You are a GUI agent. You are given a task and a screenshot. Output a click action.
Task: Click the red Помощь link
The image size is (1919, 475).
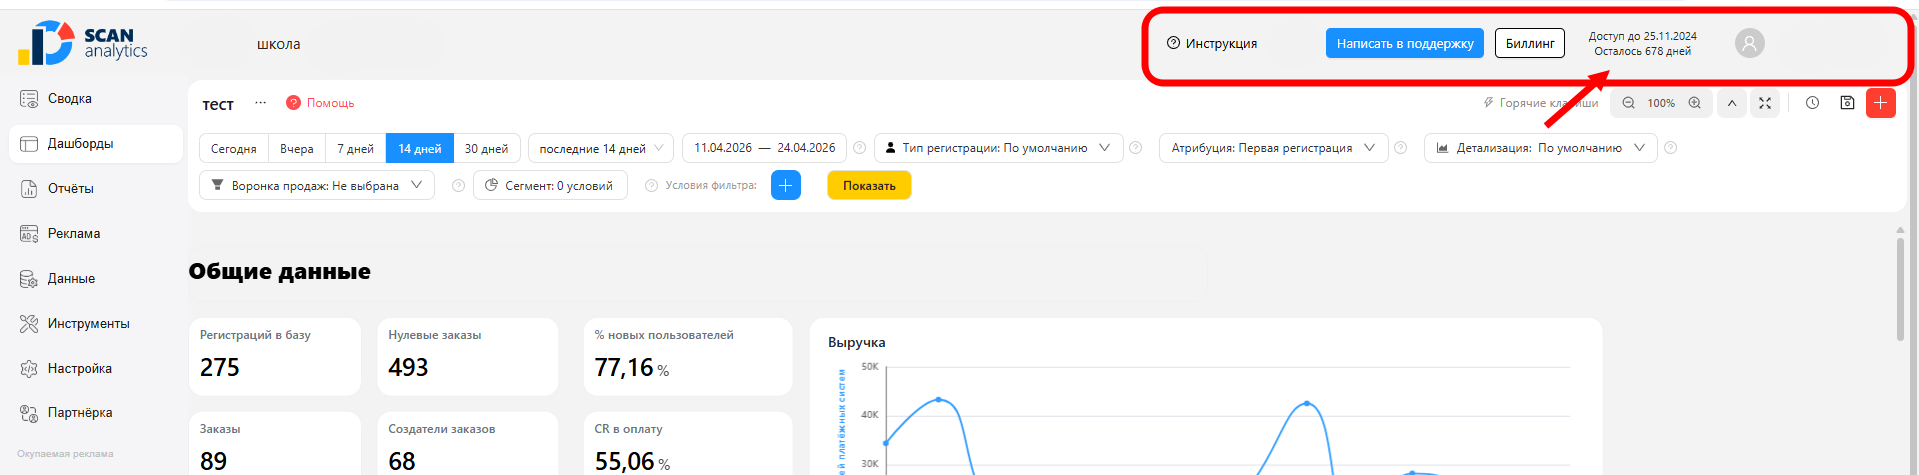[x=320, y=103]
